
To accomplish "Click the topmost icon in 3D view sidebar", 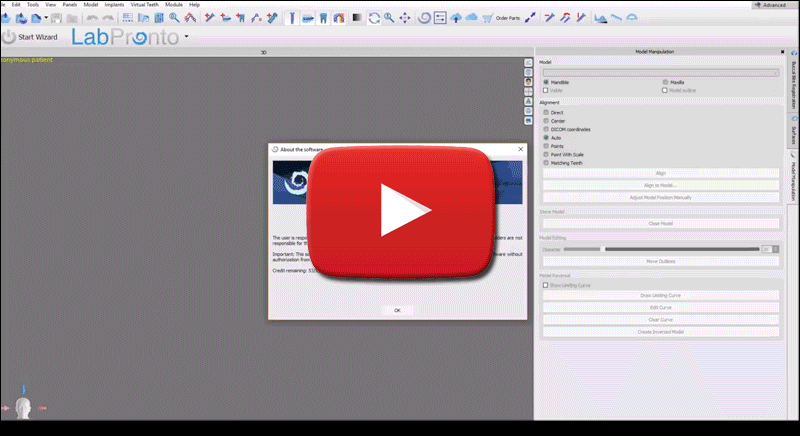I will click(x=528, y=62).
